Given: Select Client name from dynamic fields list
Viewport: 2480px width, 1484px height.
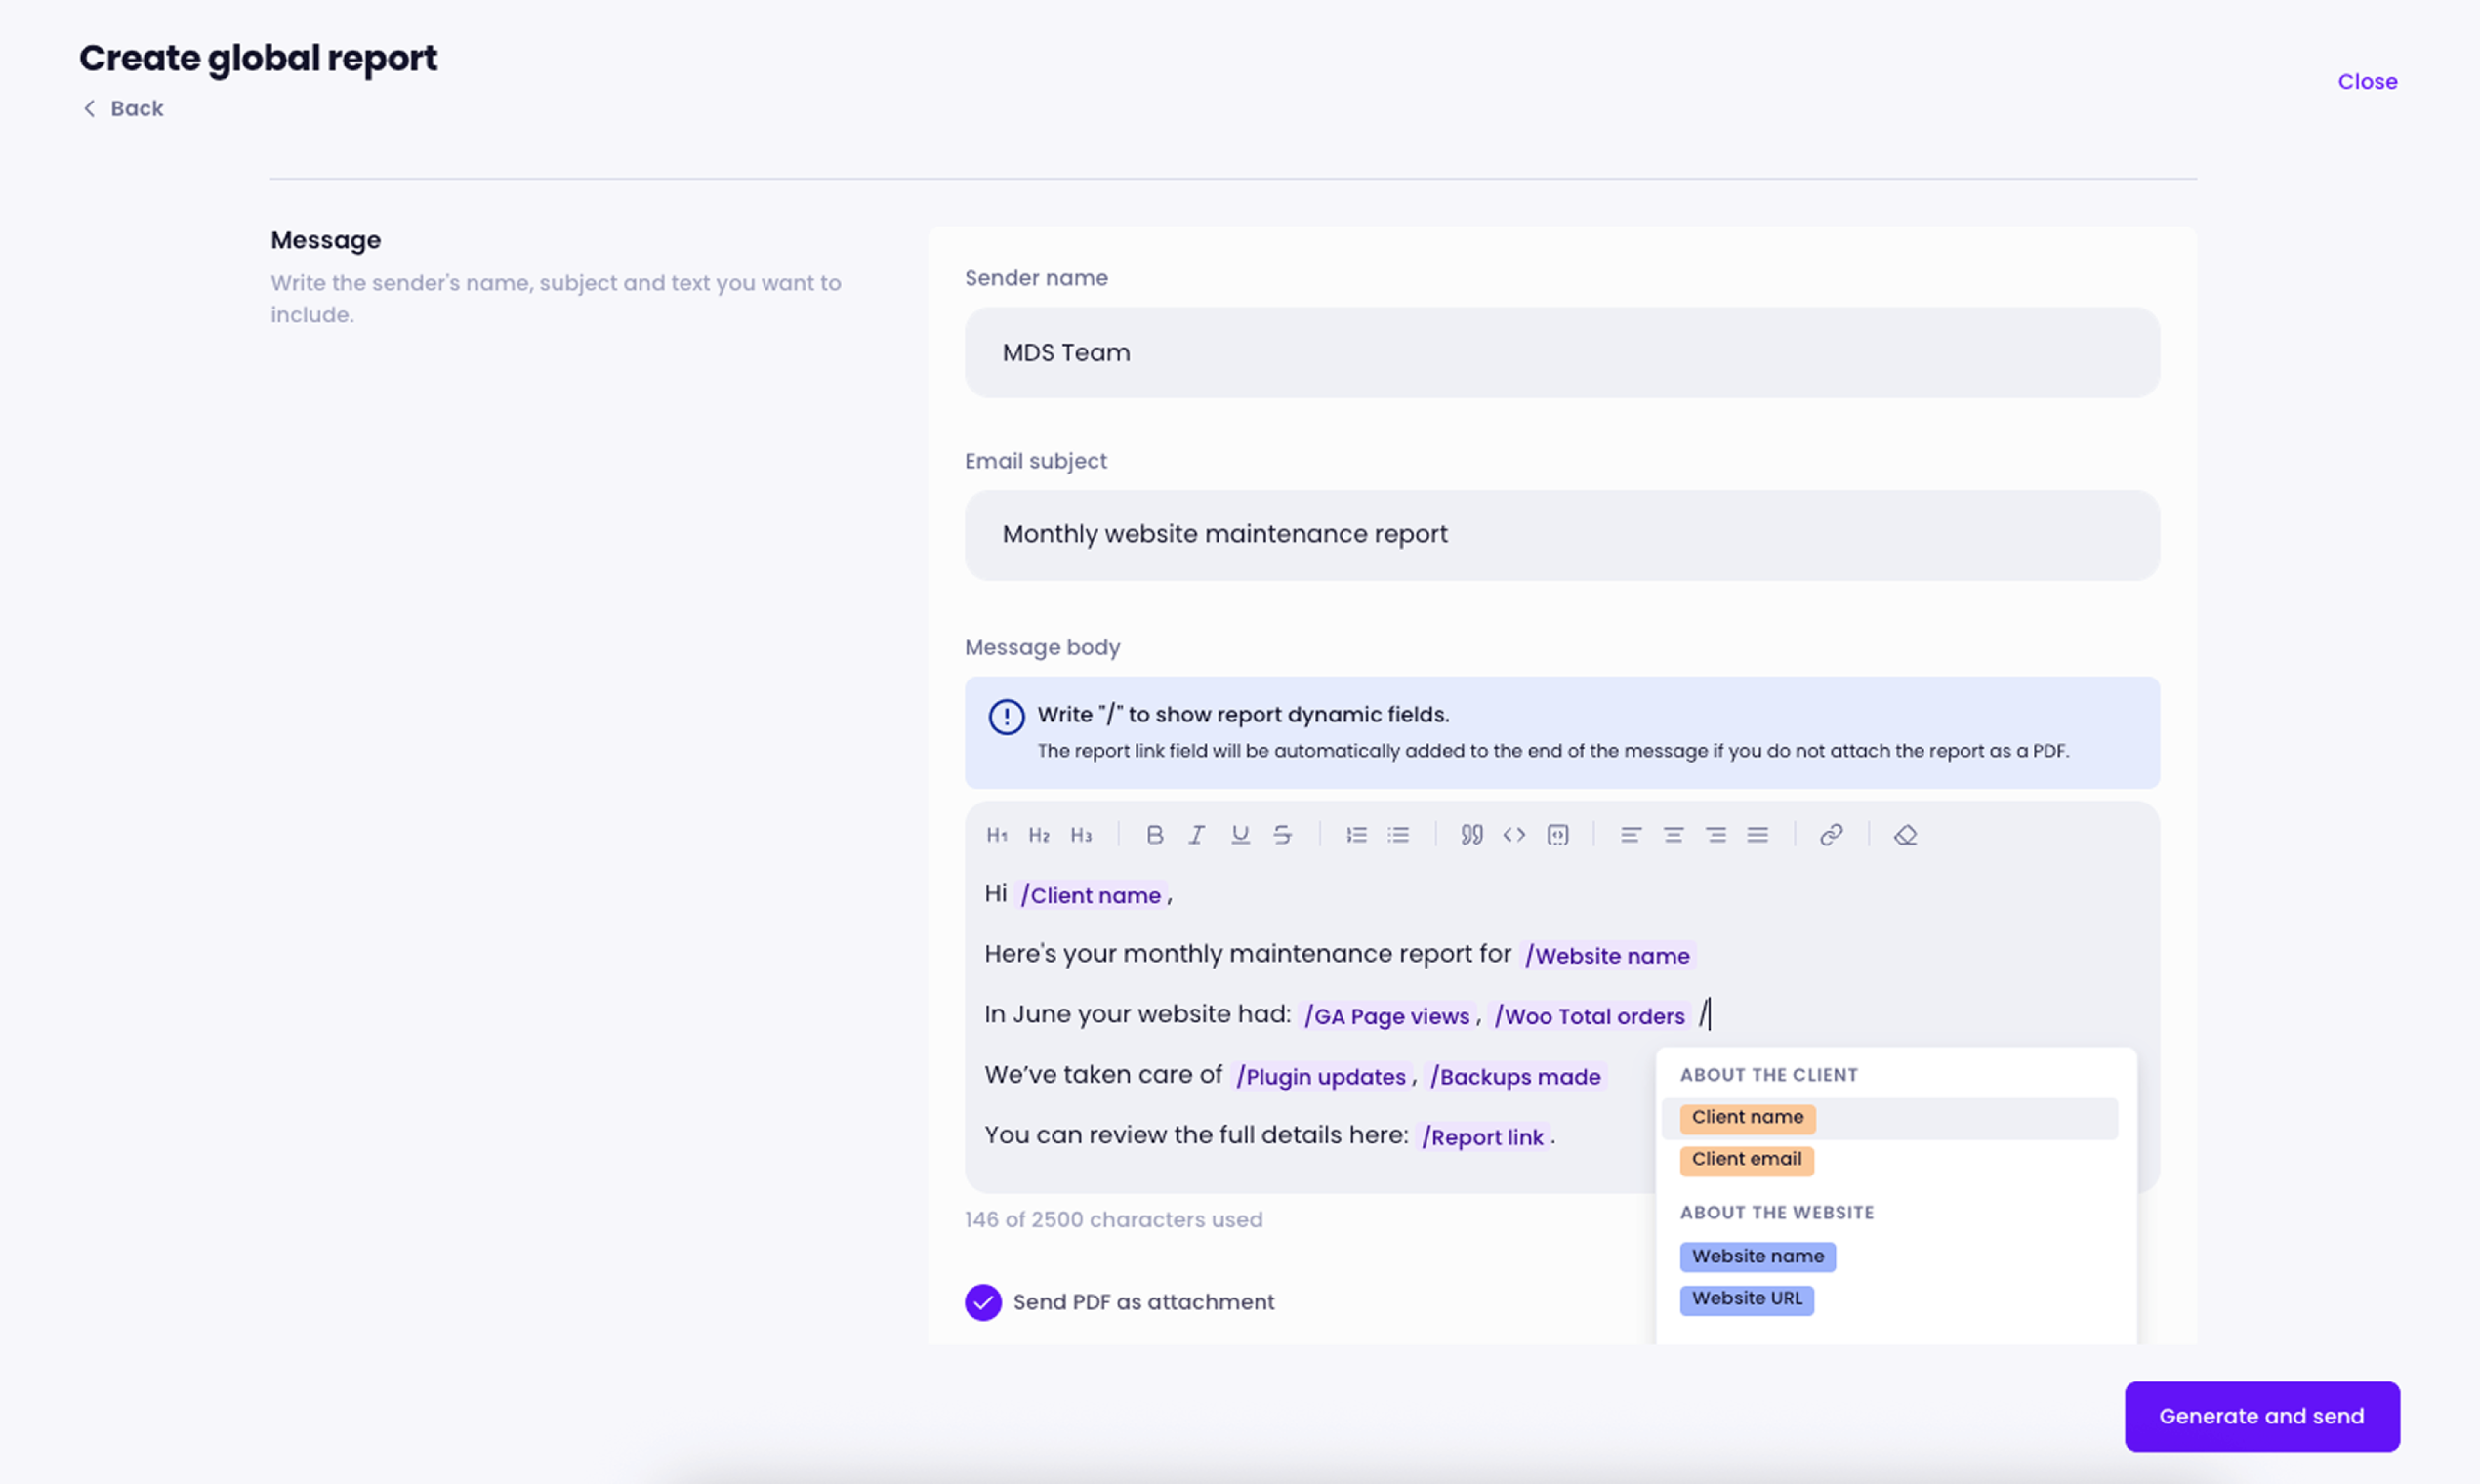Looking at the screenshot, I should click(1747, 1118).
